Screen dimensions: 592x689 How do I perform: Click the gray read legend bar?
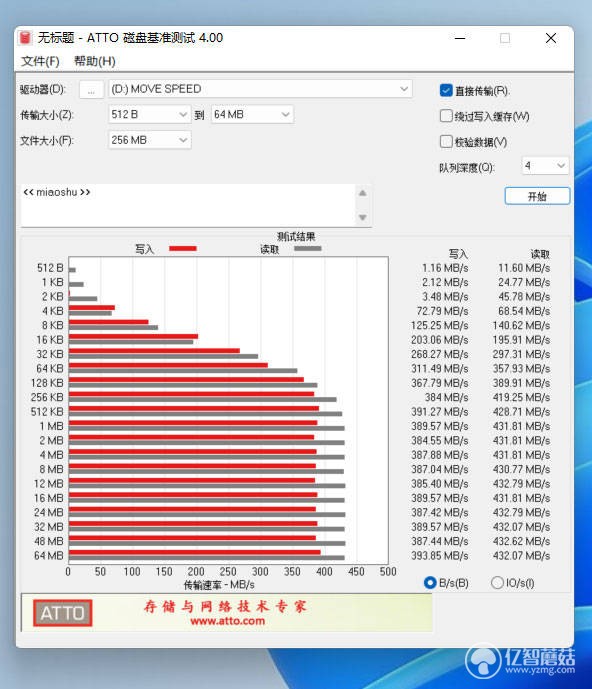tap(308, 249)
